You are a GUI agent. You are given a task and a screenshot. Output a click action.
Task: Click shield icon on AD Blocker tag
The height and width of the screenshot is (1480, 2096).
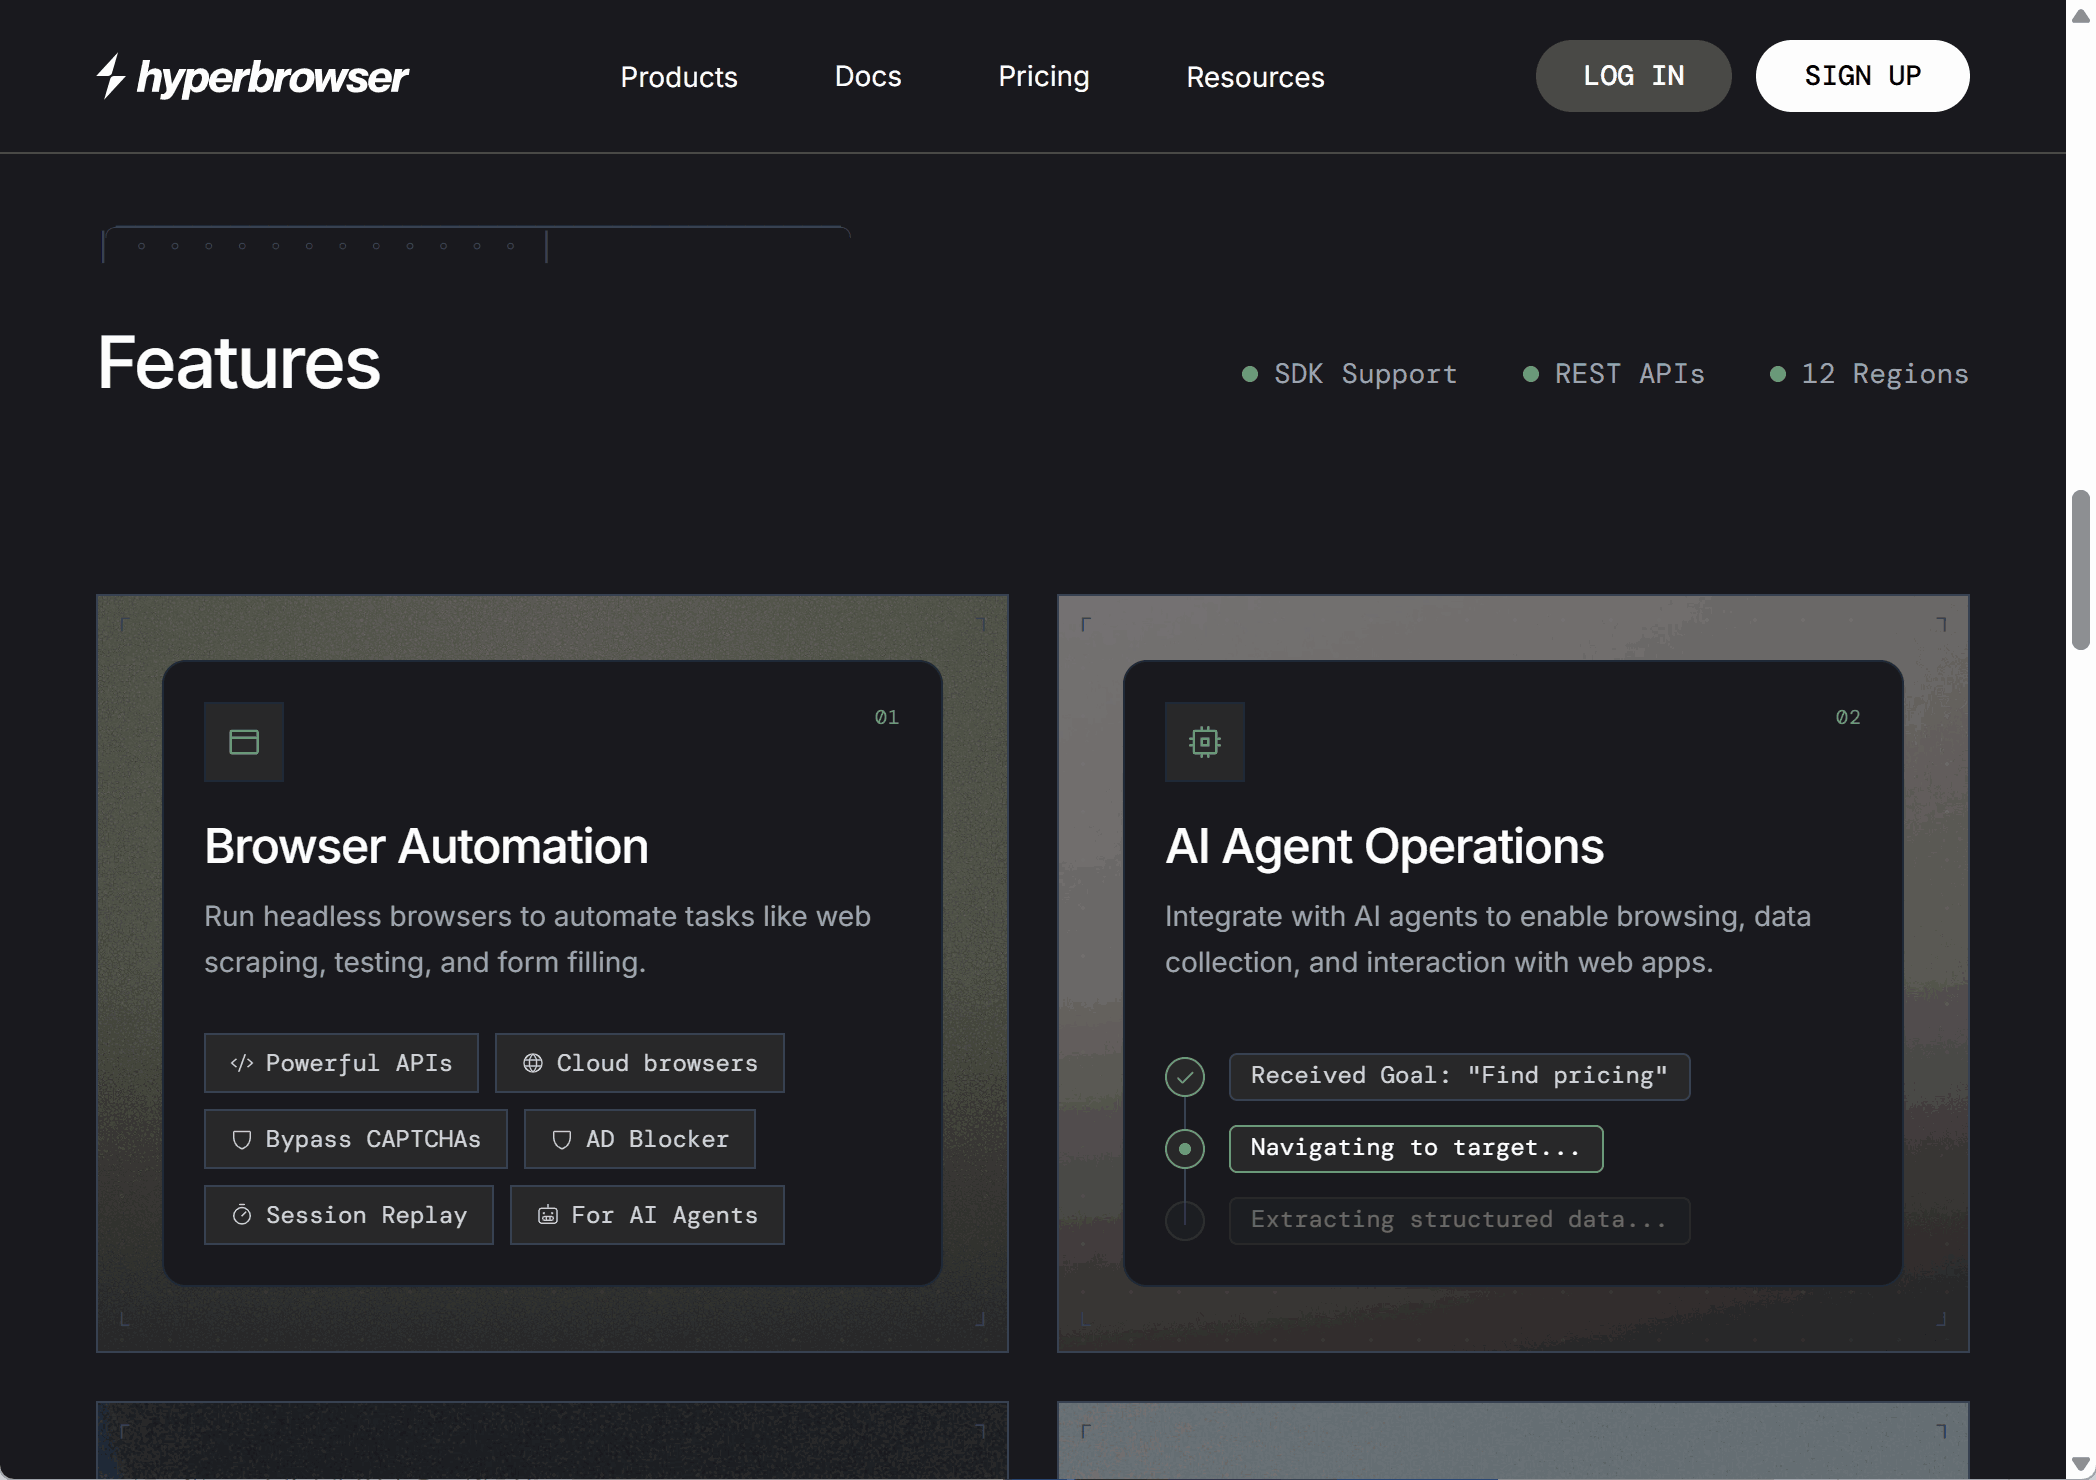click(x=562, y=1139)
